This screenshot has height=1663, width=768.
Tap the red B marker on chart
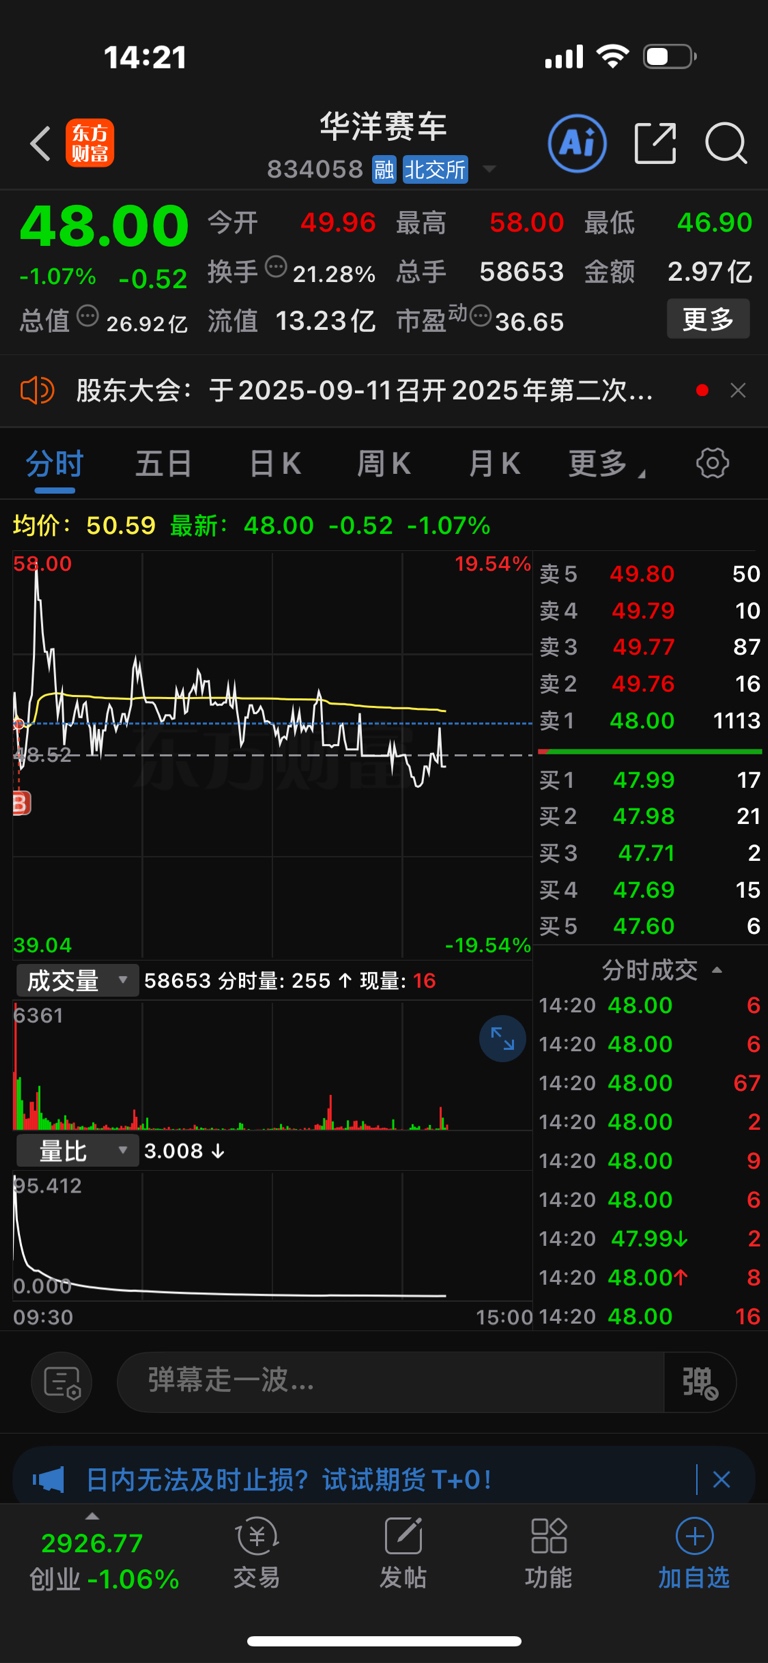[21, 802]
